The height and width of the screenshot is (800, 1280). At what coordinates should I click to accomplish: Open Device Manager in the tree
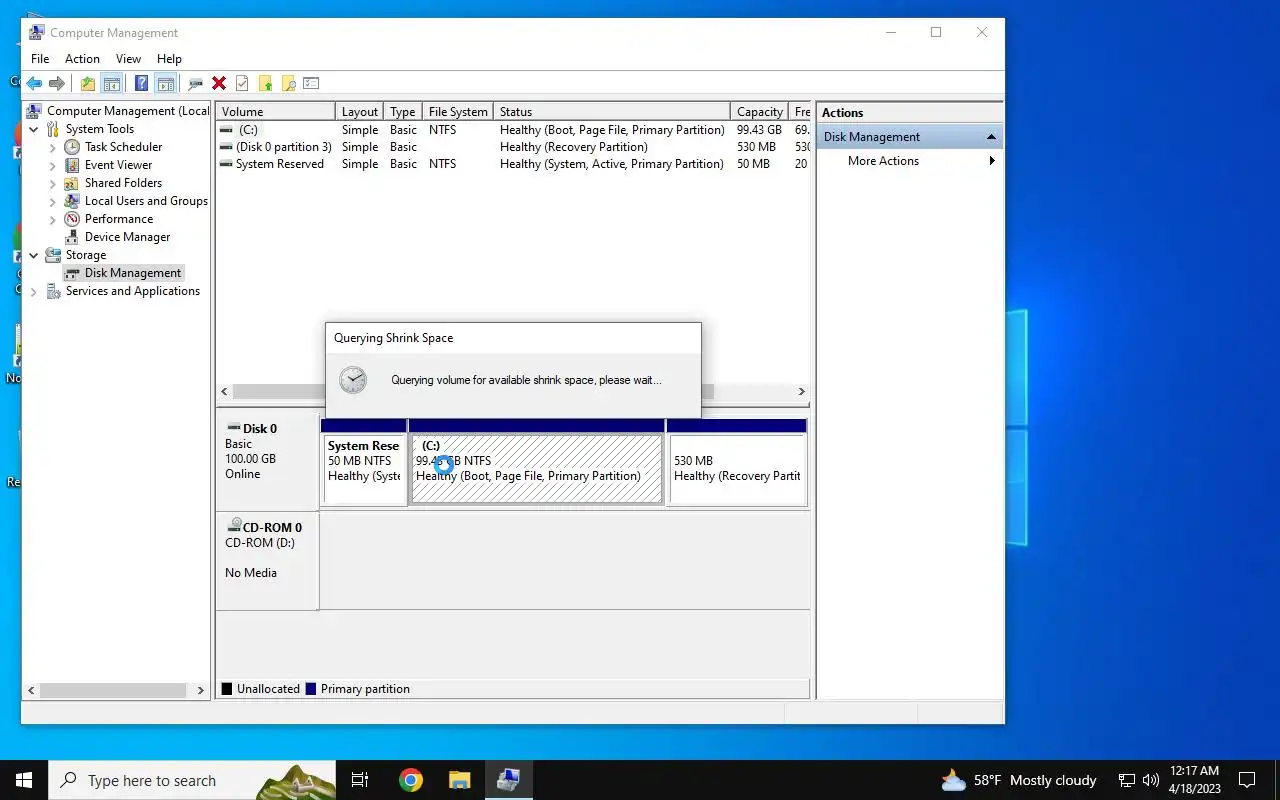coord(127,237)
